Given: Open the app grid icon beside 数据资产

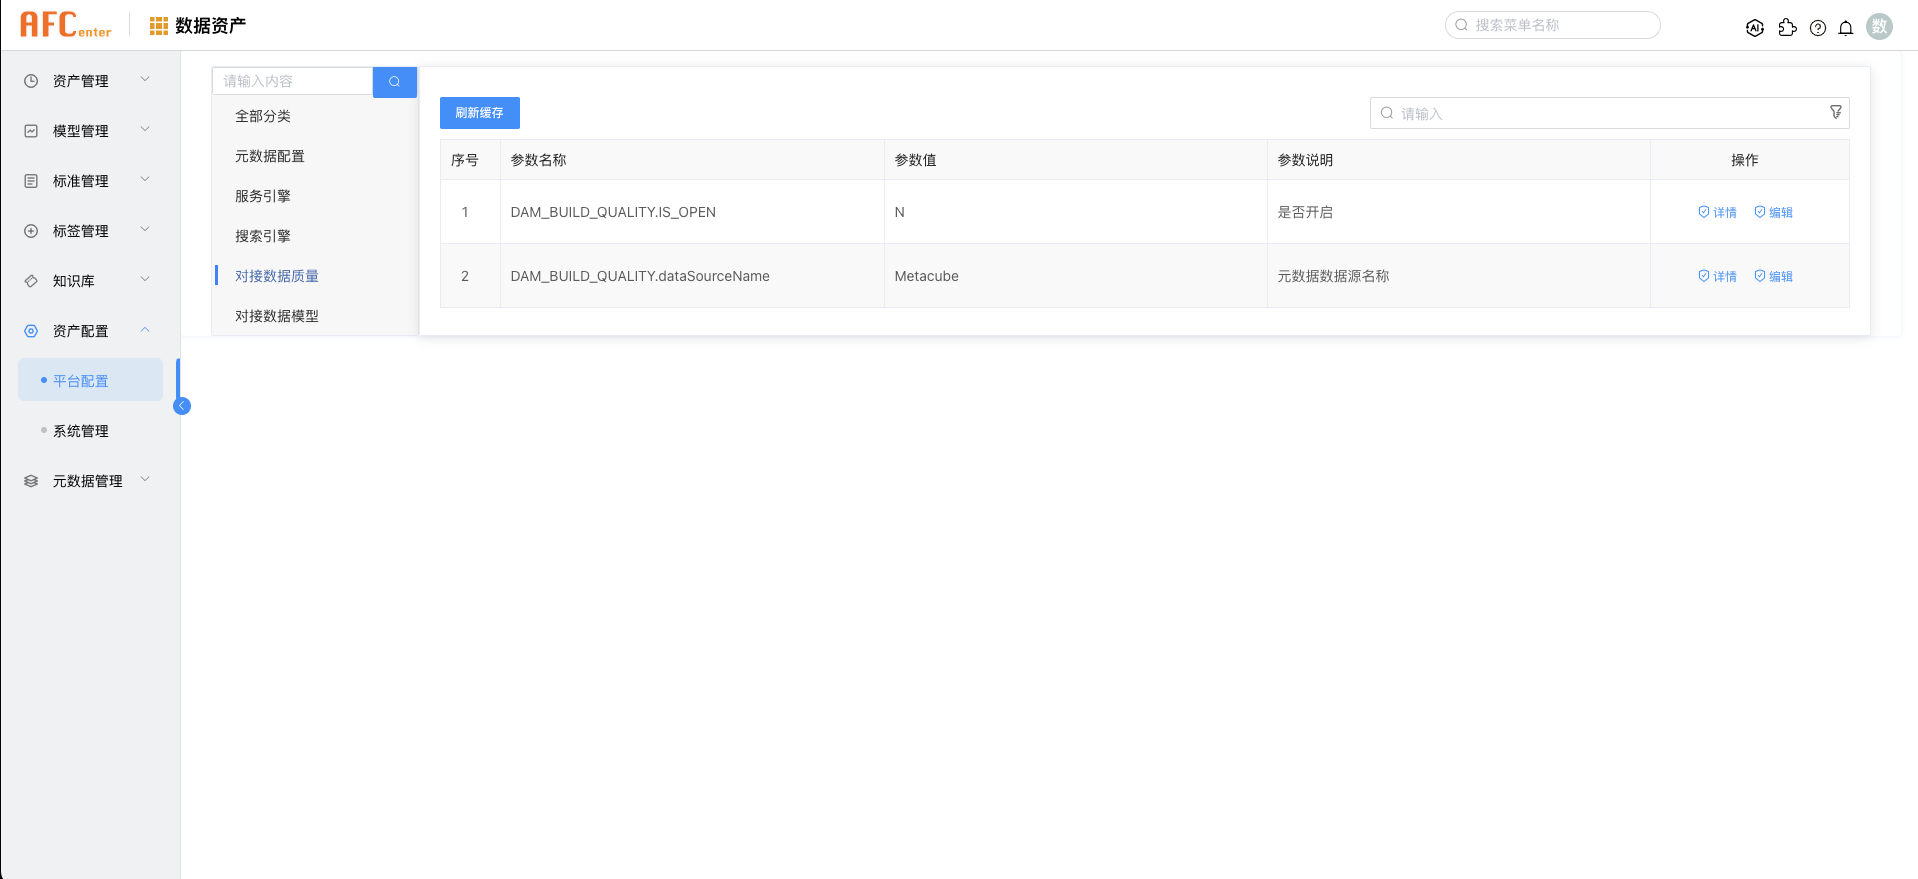Looking at the screenshot, I should 158,26.
